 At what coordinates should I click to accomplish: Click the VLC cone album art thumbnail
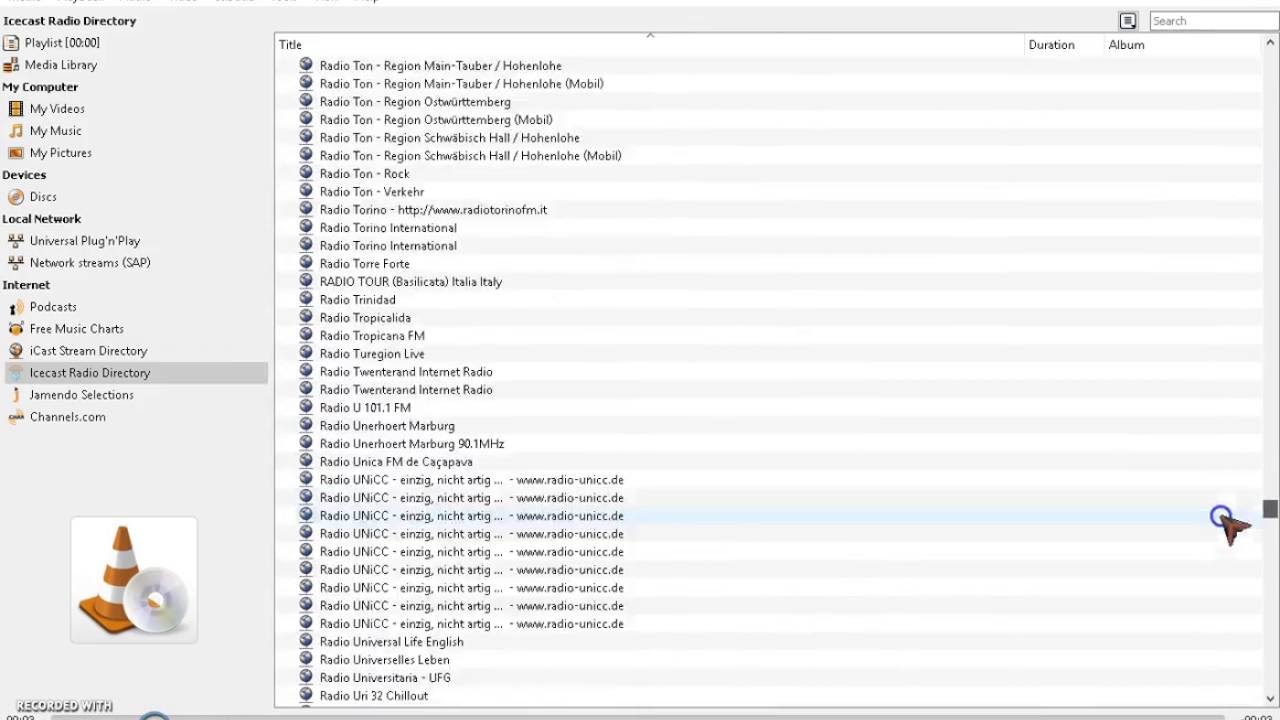click(x=134, y=580)
